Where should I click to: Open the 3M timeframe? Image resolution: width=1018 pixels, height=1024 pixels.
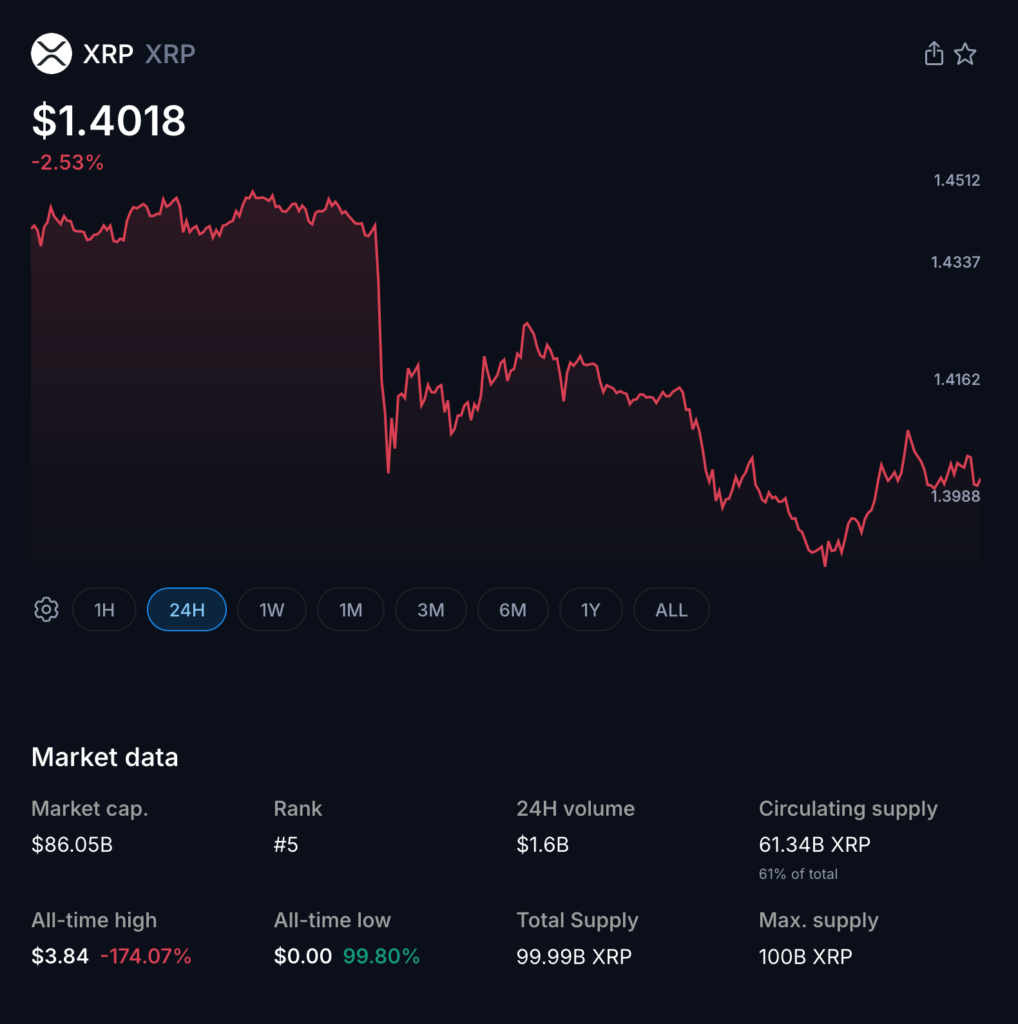coord(430,609)
